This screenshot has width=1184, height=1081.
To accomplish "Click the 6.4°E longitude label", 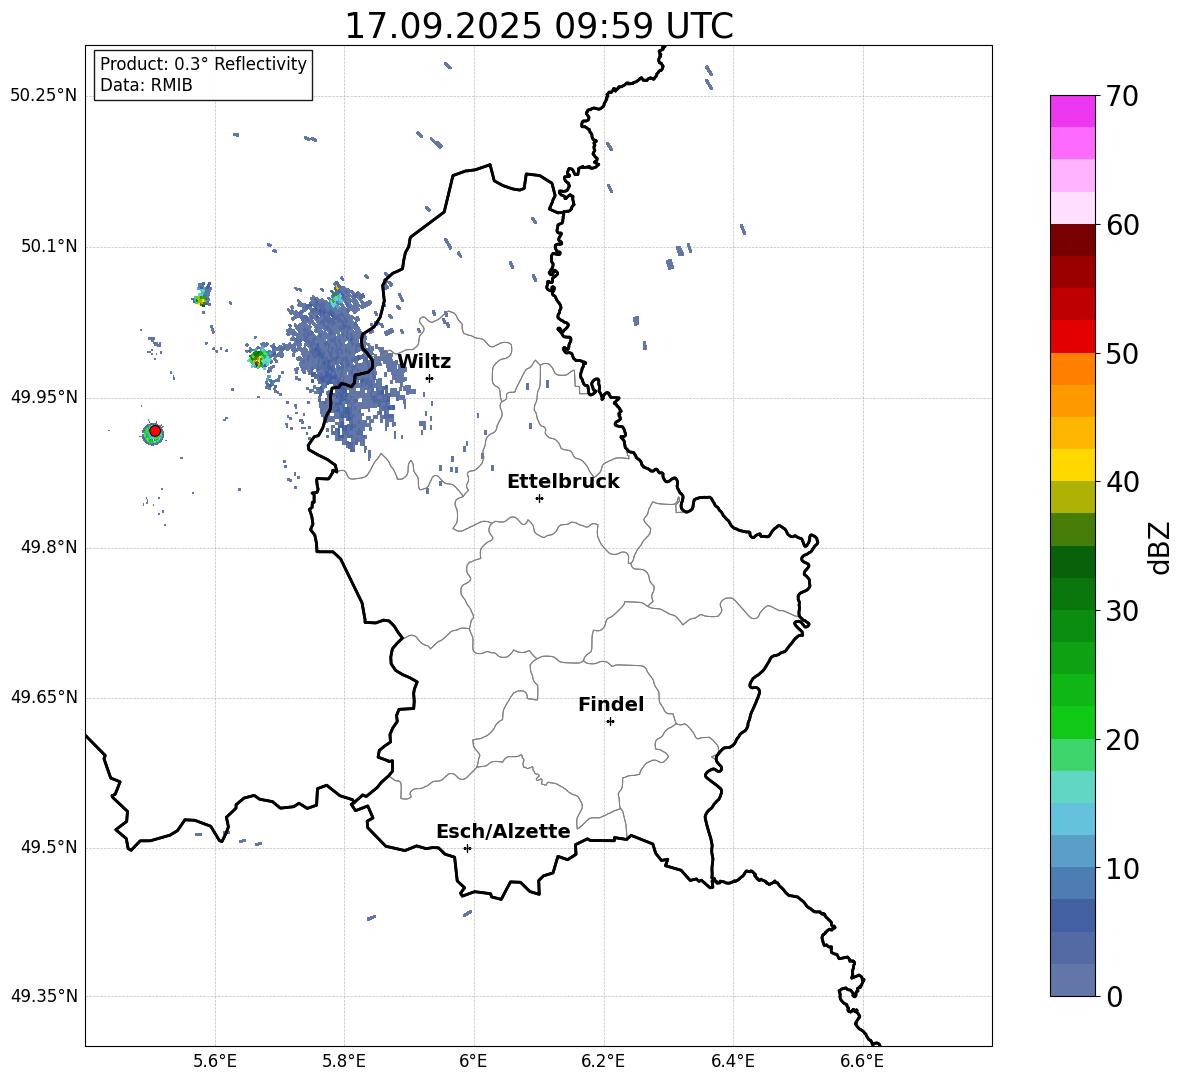I will pos(733,1061).
